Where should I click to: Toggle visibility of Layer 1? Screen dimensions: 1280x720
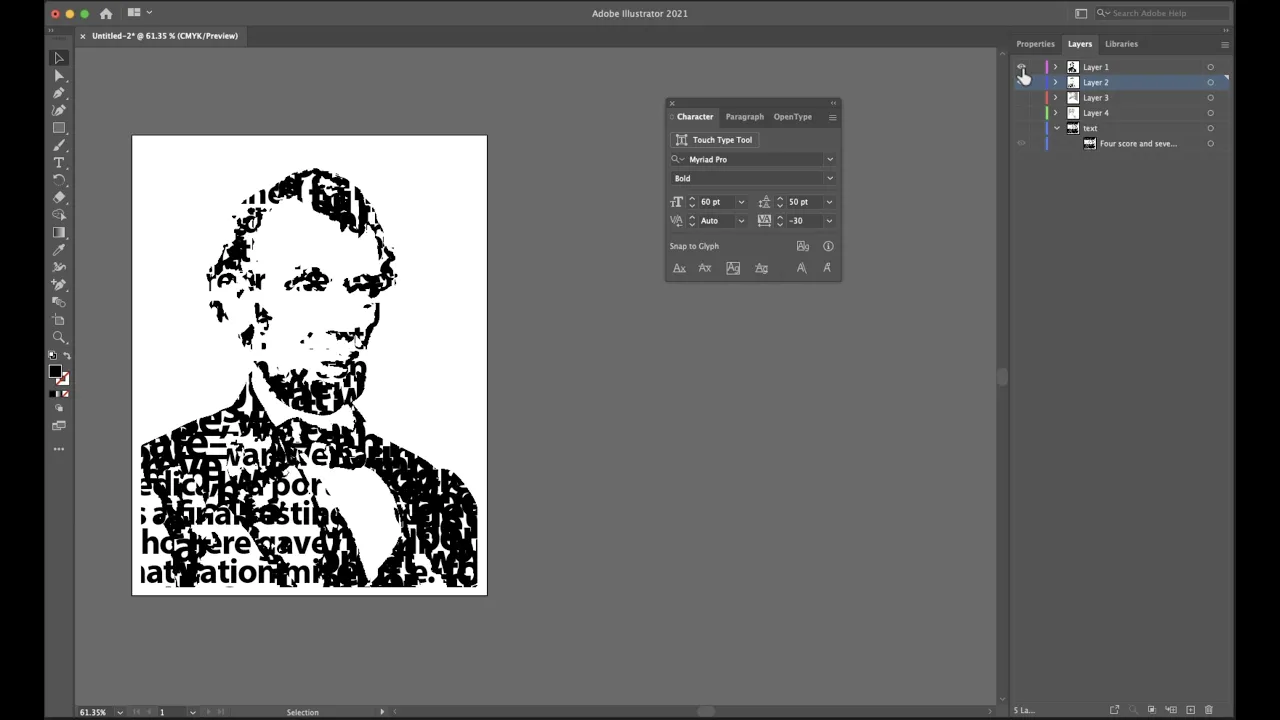[x=1021, y=67]
